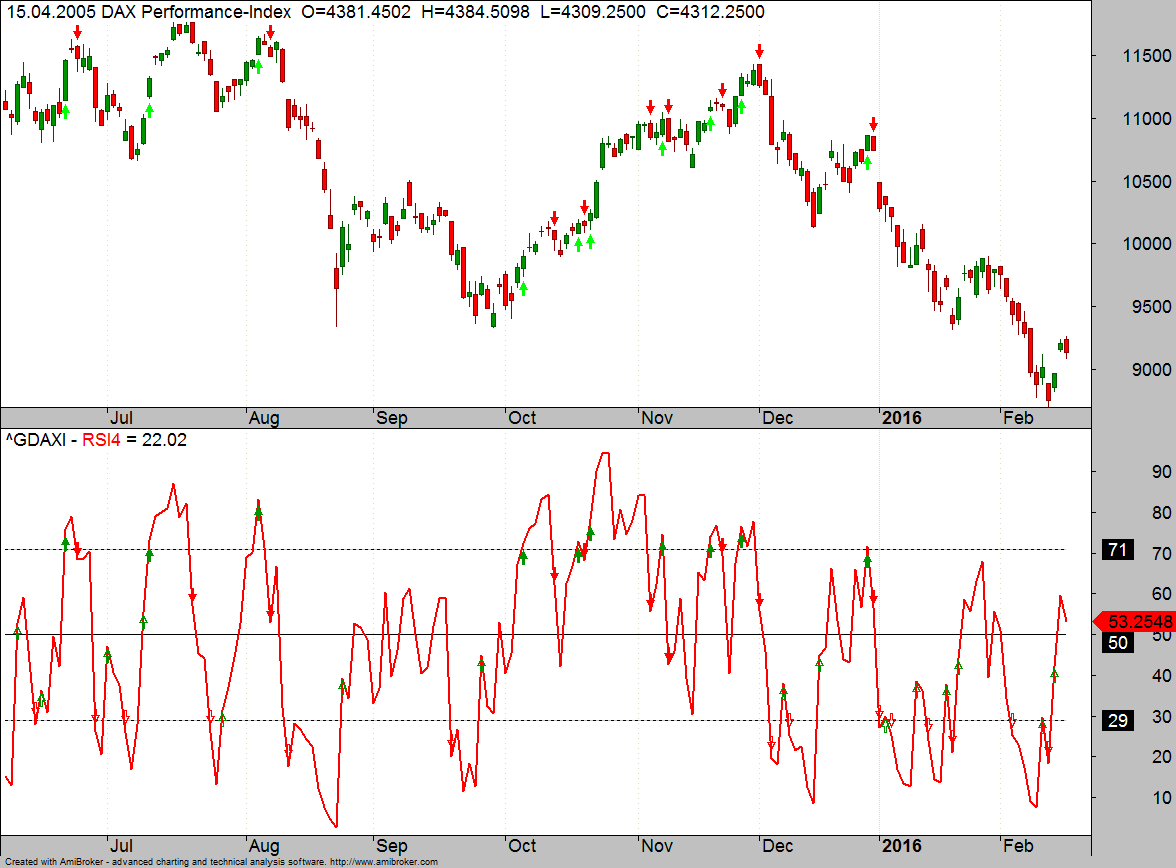
Task: Click the black 29 oversold level tag
Action: click(1118, 721)
